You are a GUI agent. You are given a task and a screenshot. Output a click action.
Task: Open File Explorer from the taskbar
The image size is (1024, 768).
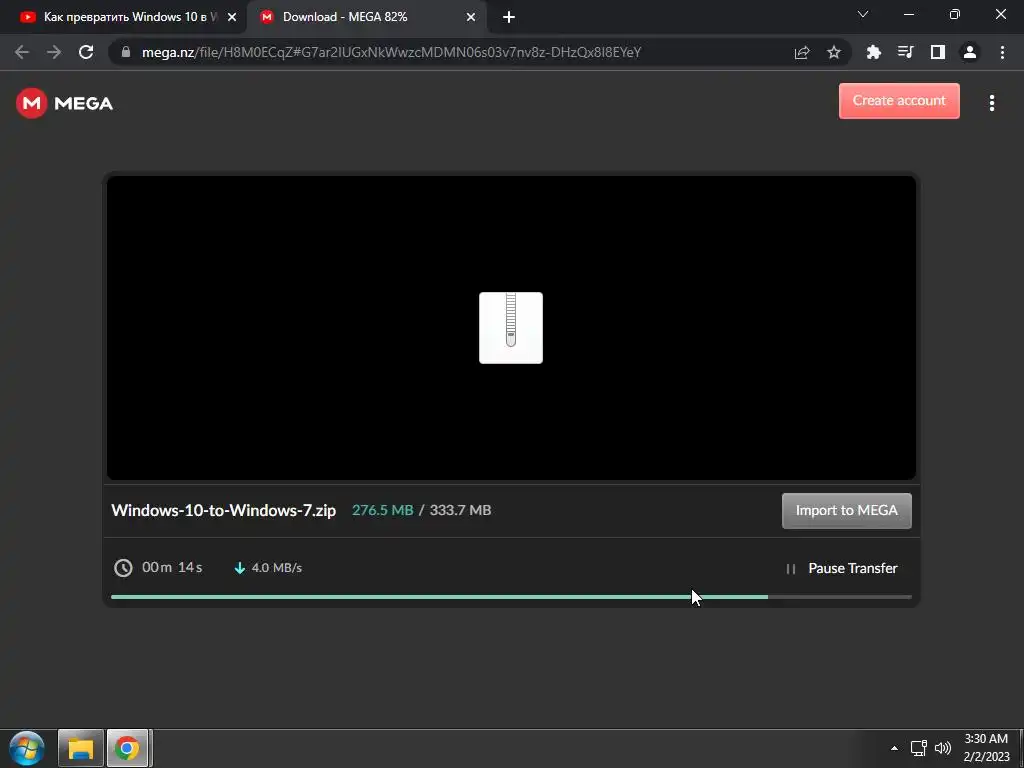pyautogui.click(x=80, y=748)
